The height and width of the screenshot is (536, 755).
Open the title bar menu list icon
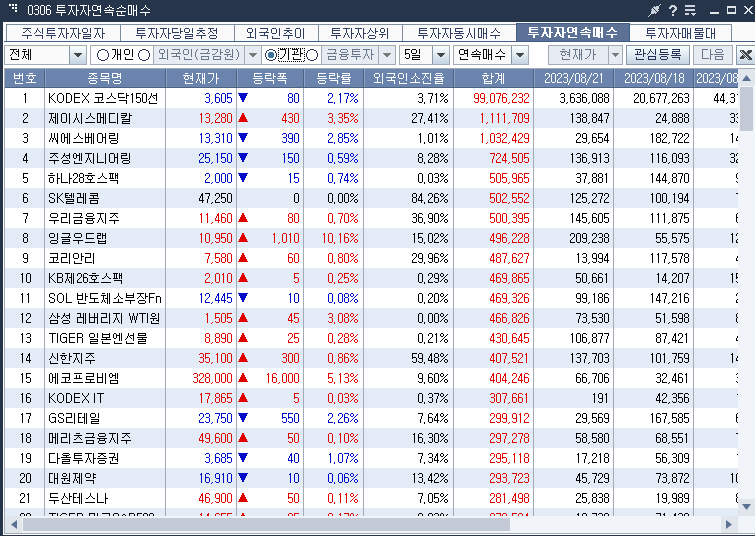690,10
